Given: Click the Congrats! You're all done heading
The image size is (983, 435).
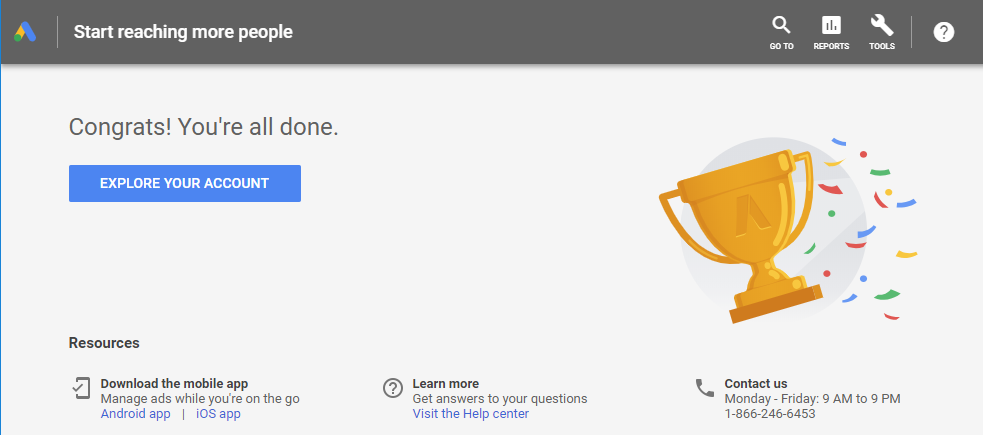Looking at the screenshot, I should coord(203,127).
